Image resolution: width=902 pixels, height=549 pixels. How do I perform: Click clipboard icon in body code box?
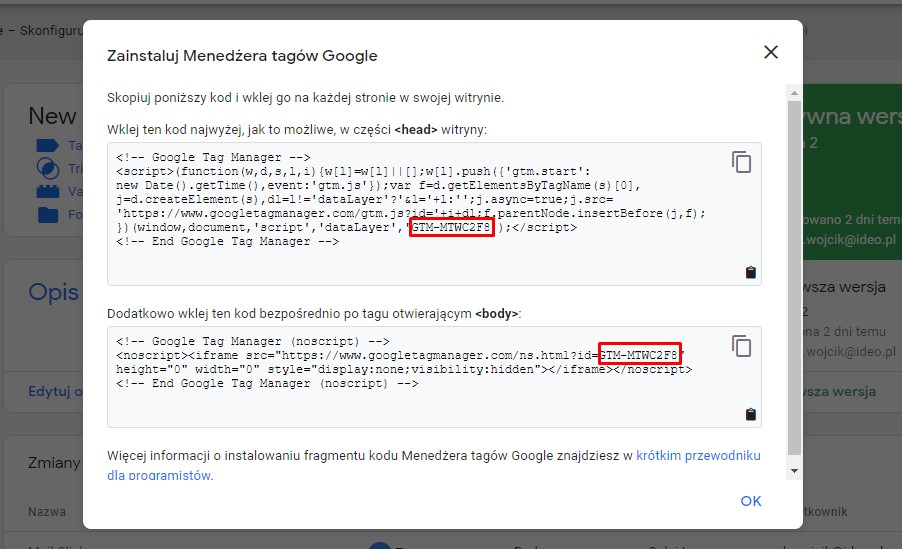pos(751,414)
